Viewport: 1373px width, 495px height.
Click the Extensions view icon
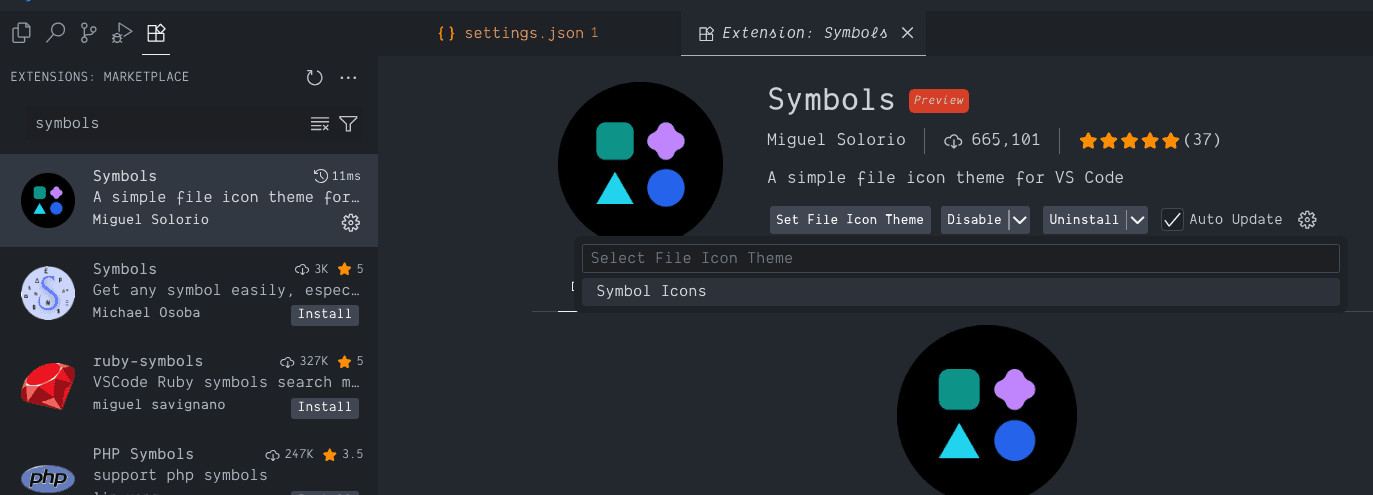(156, 33)
